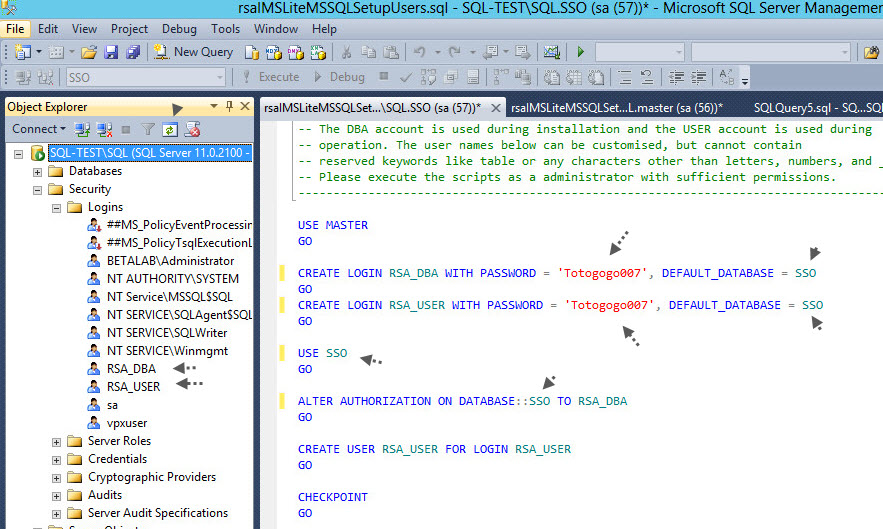The width and height of the screenshot is (883, 529).
Task: Click the Open File folder icon
Action: coord(88,52)
